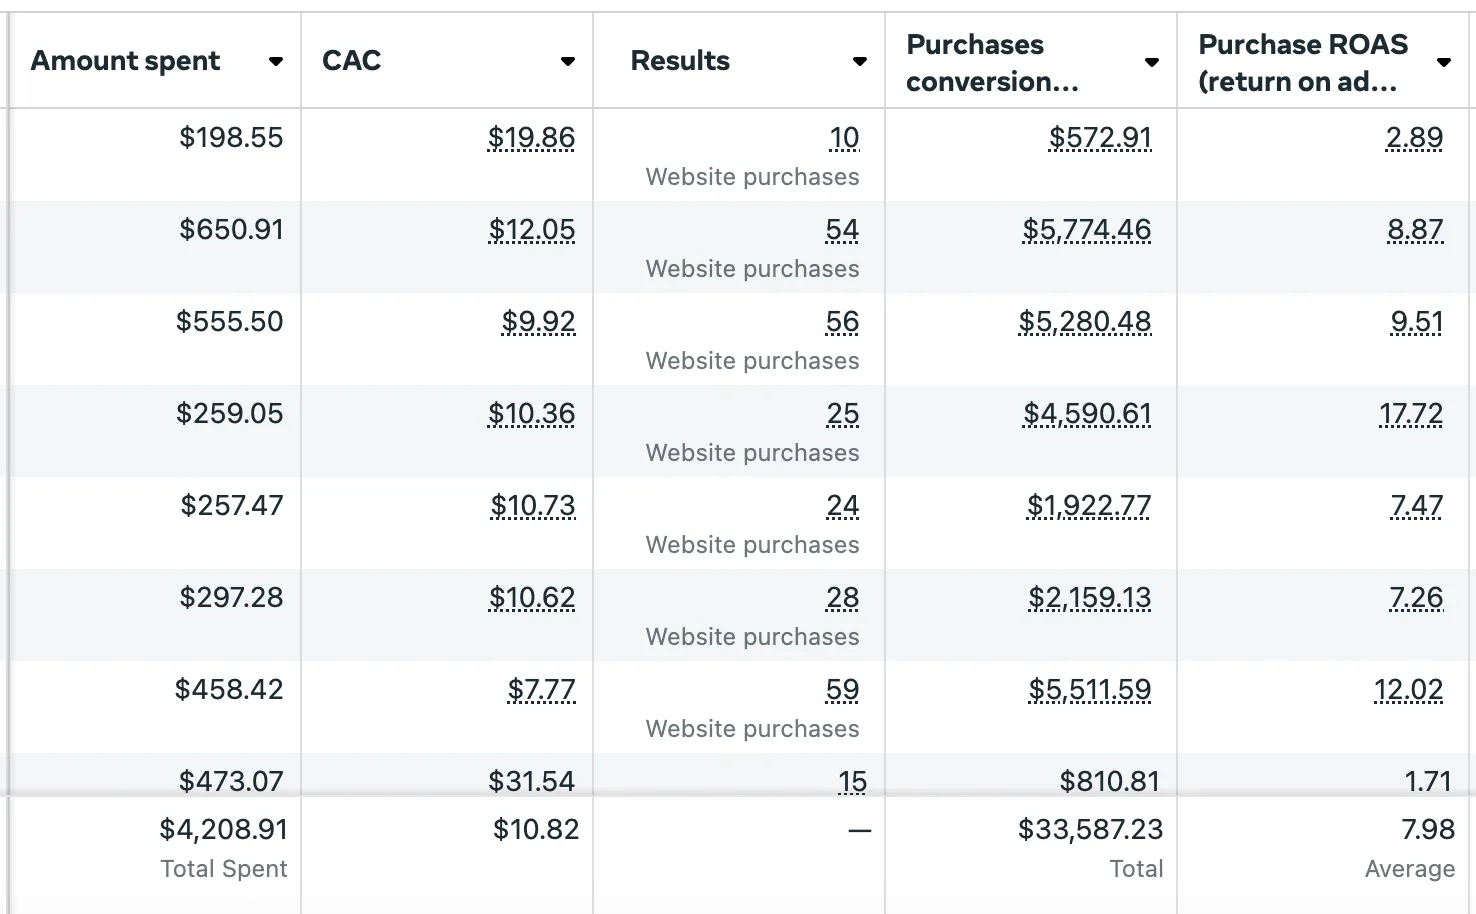Open Purchases conversion column dropdown arrow

(1151, 62)
